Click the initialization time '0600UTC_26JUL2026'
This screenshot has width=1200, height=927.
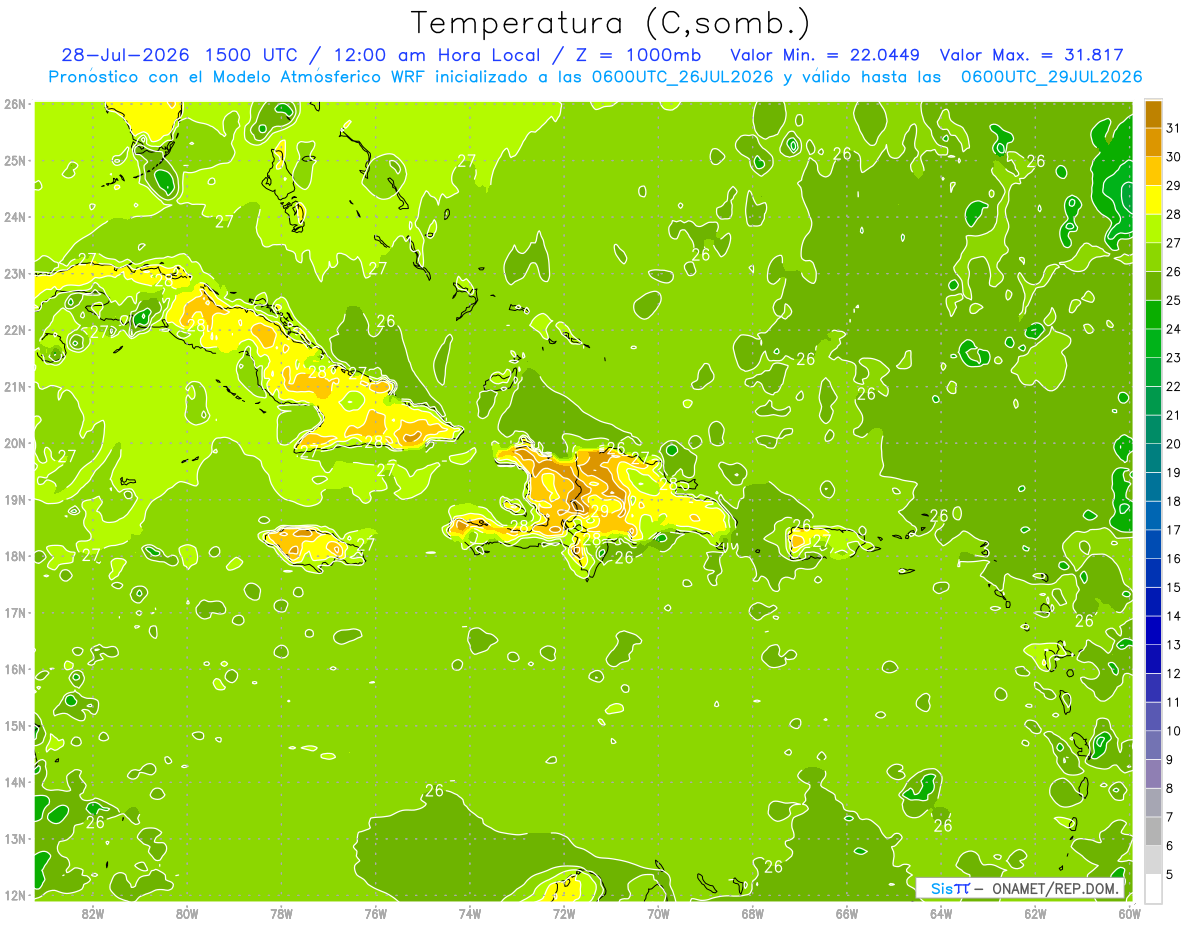[681, 76]
